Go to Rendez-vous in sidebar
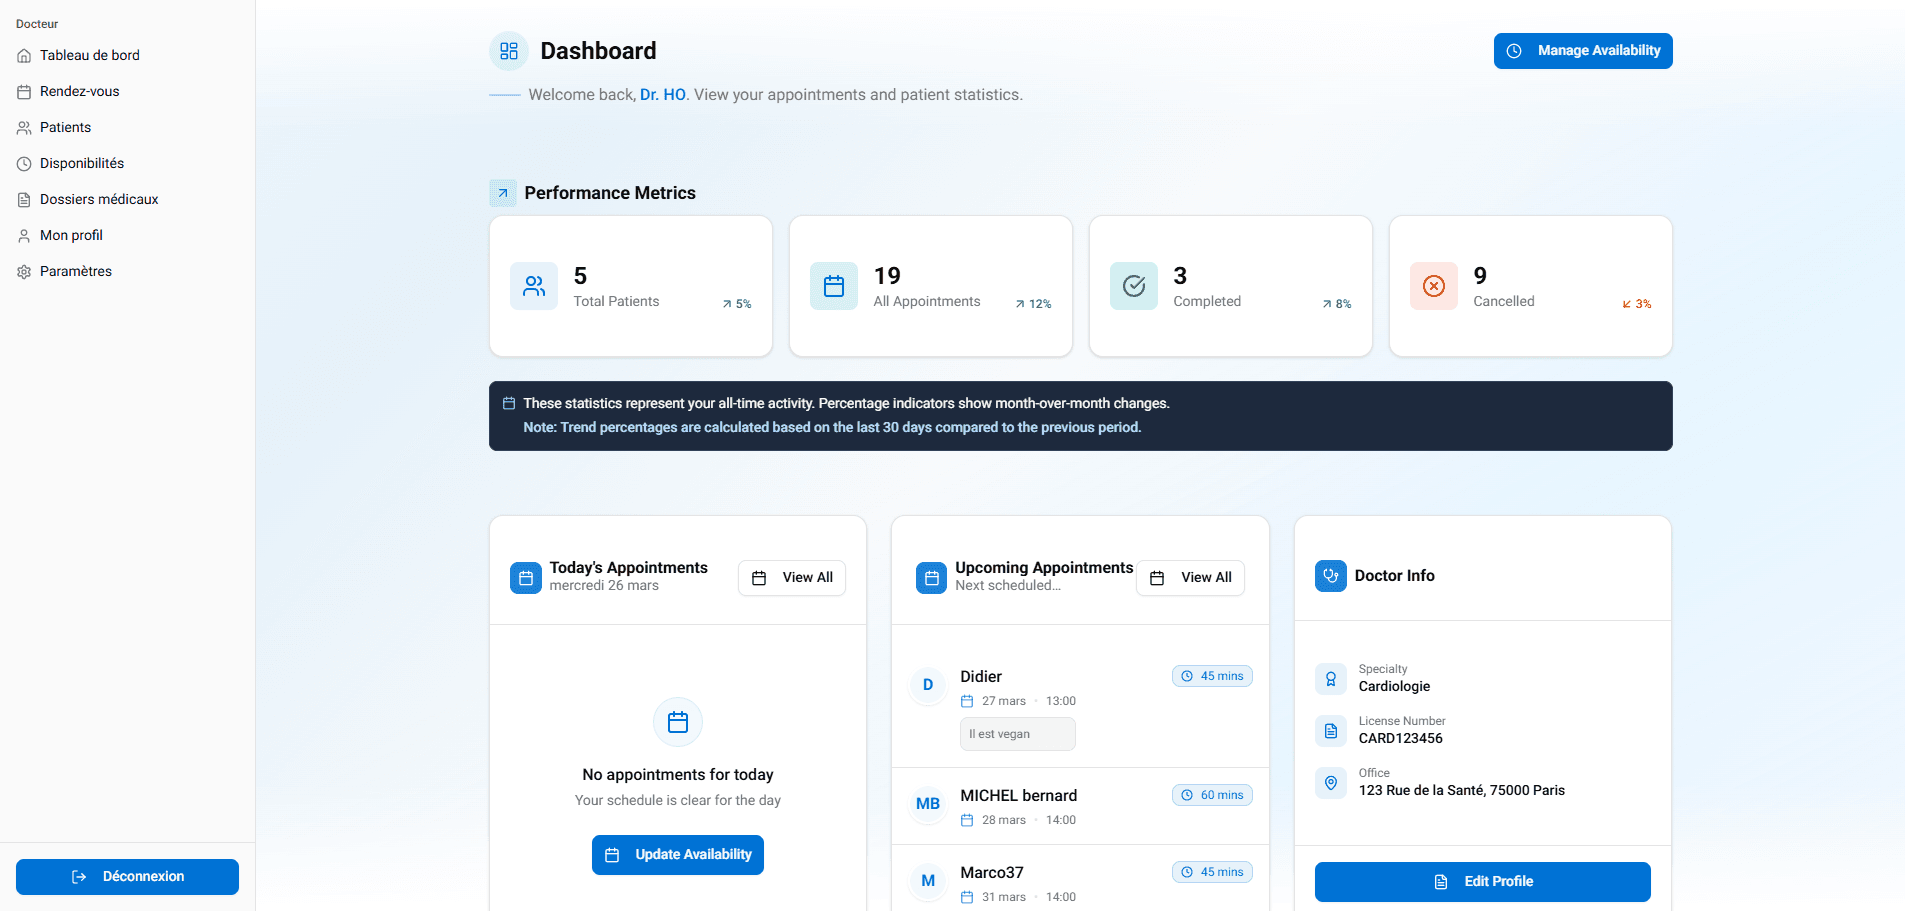The width and height of the screenshot is (1905, 911). [79, 92]
